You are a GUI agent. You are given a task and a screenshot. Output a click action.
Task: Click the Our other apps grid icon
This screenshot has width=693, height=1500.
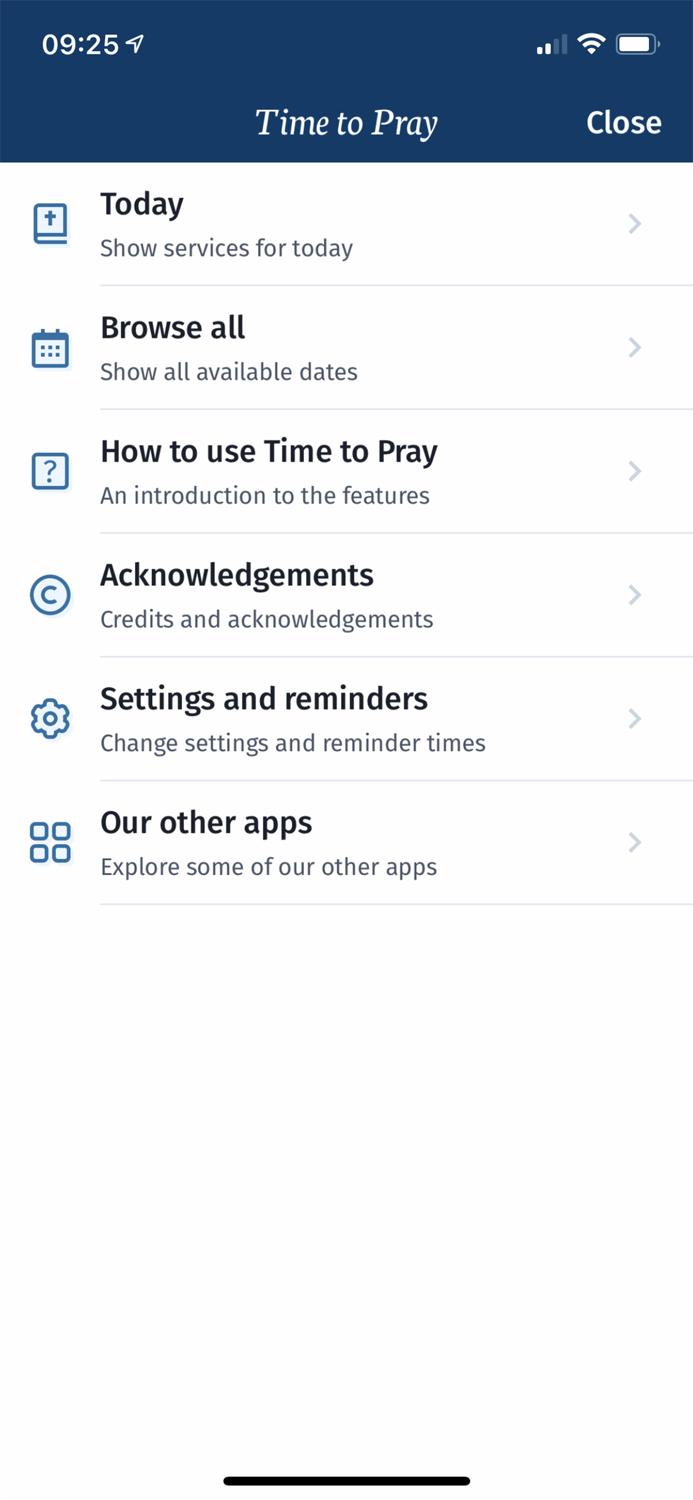point(50,842)
